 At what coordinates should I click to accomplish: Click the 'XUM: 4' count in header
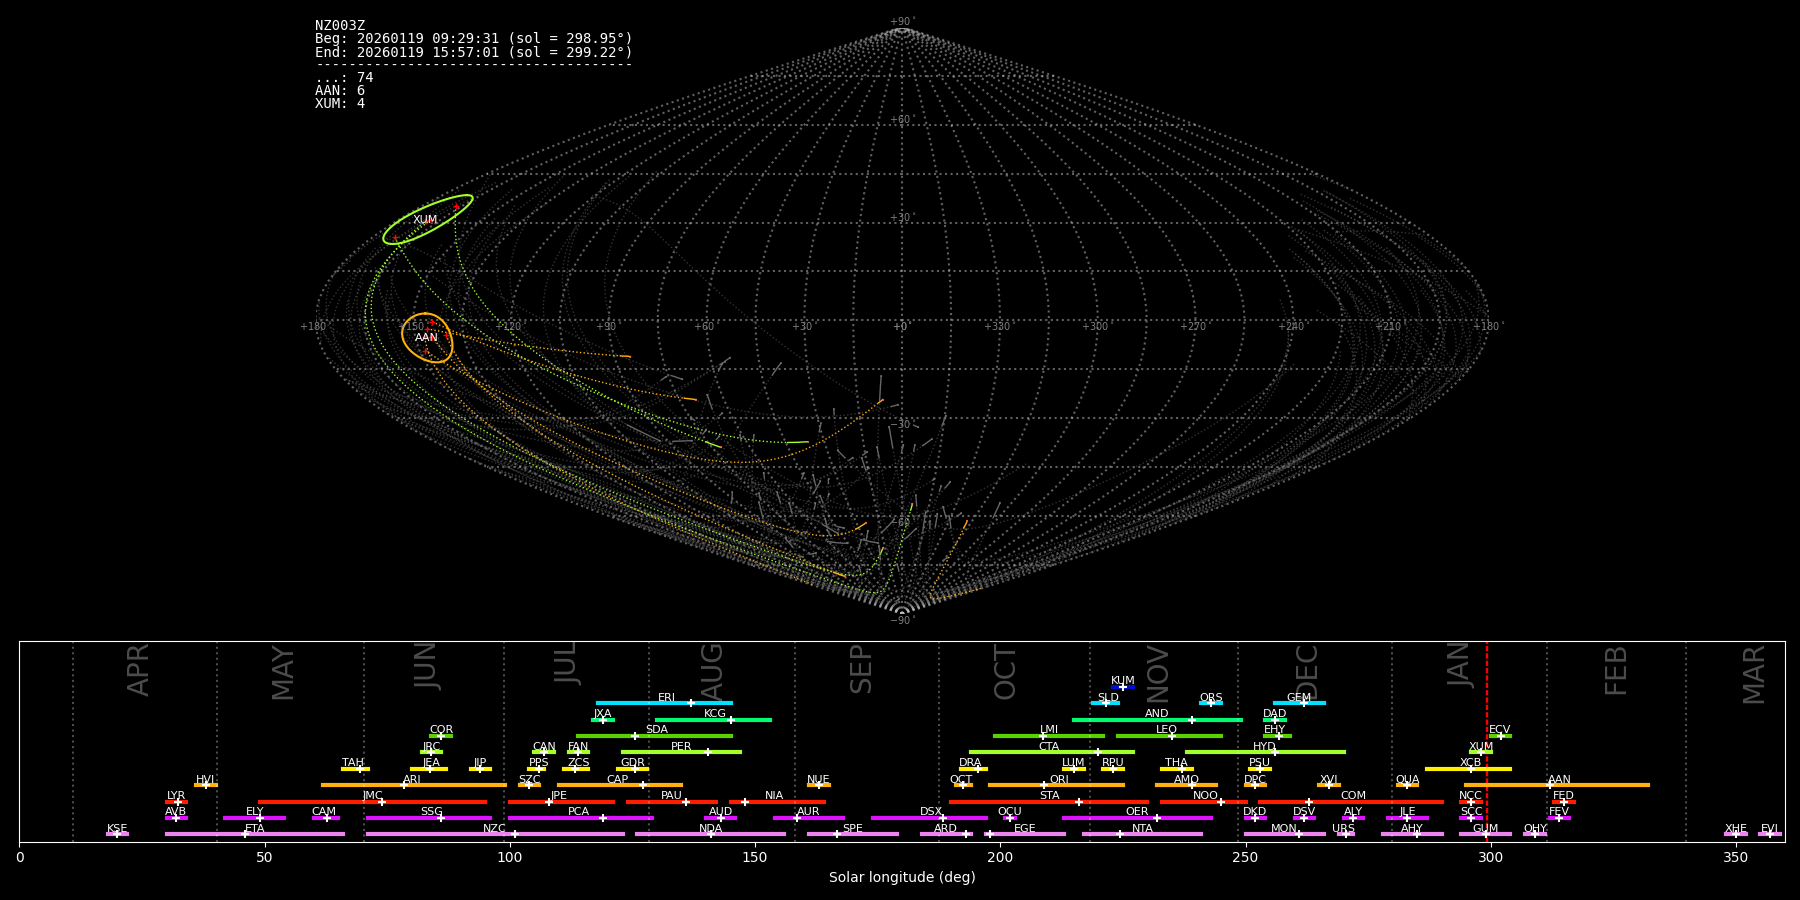(340, 103)
